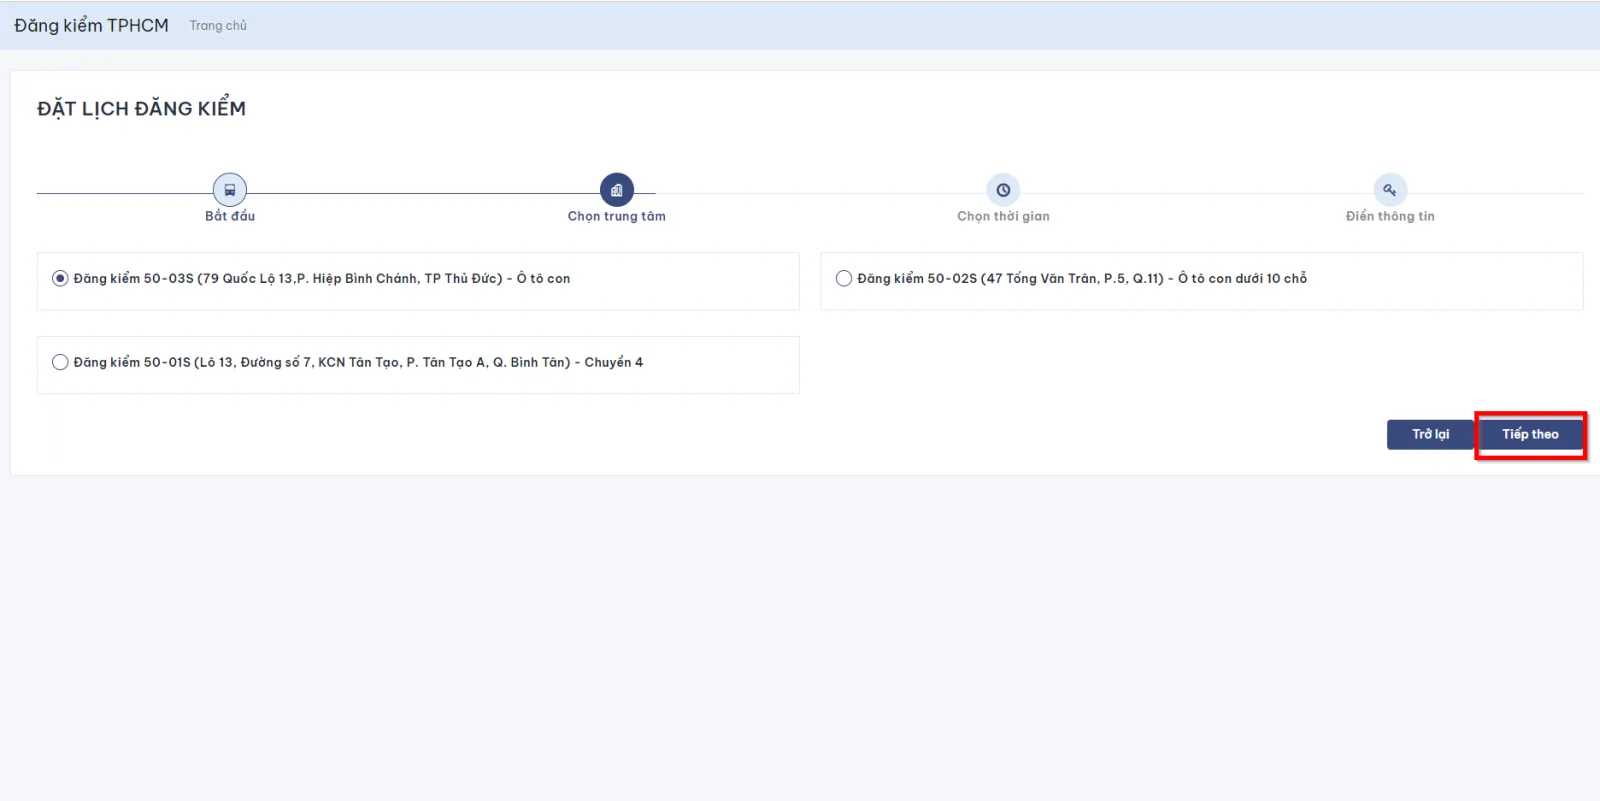Click the Chọn thời gian clock step icon
1600x801 pixels.
(x=1003, y=190)
